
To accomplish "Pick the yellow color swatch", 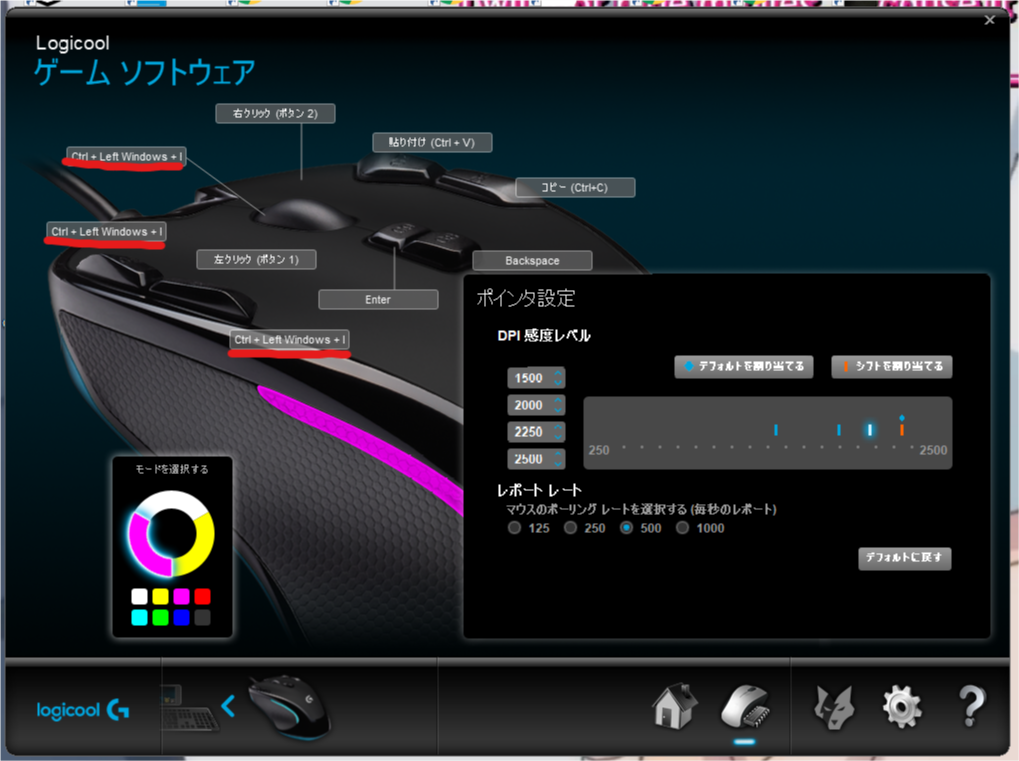I will [x=161, y=596].
